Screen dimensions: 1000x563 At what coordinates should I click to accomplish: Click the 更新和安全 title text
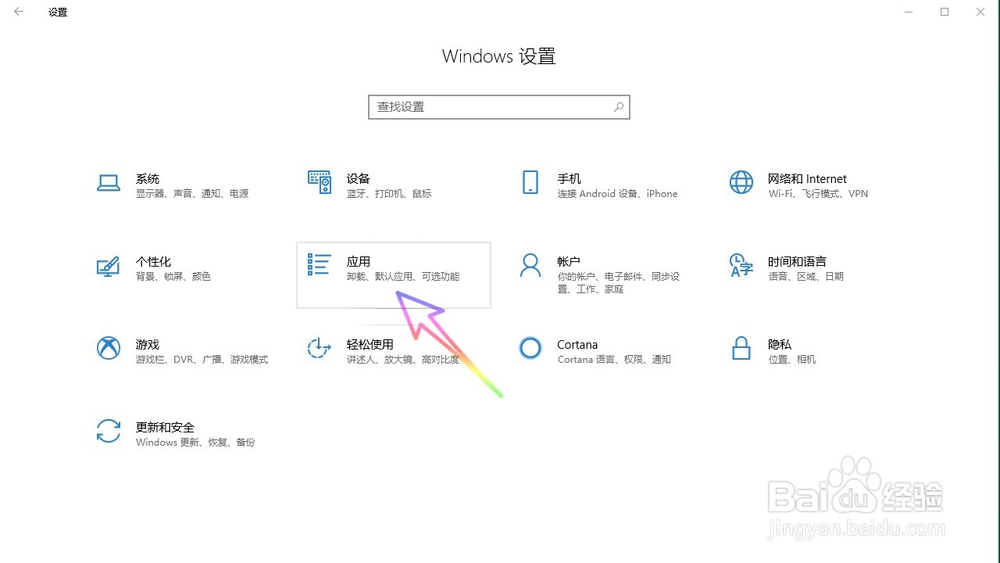point(165,427)
